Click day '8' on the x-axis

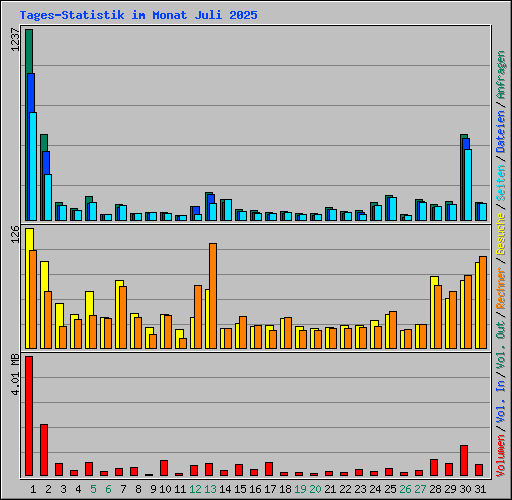pos(138,489)
